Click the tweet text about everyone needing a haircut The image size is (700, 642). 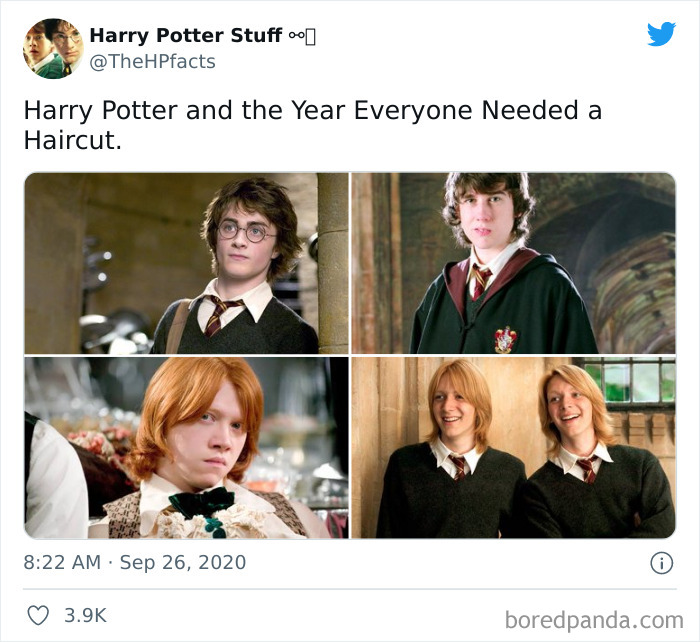(x=312, y=125)
